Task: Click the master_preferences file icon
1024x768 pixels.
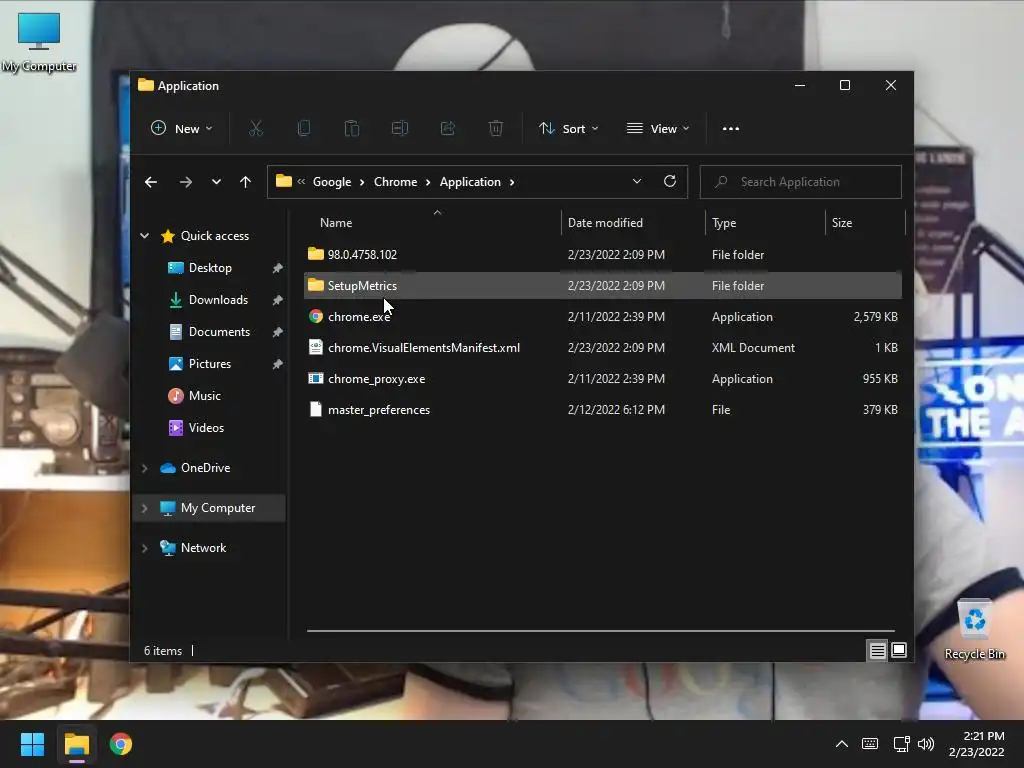Action: 316,409
